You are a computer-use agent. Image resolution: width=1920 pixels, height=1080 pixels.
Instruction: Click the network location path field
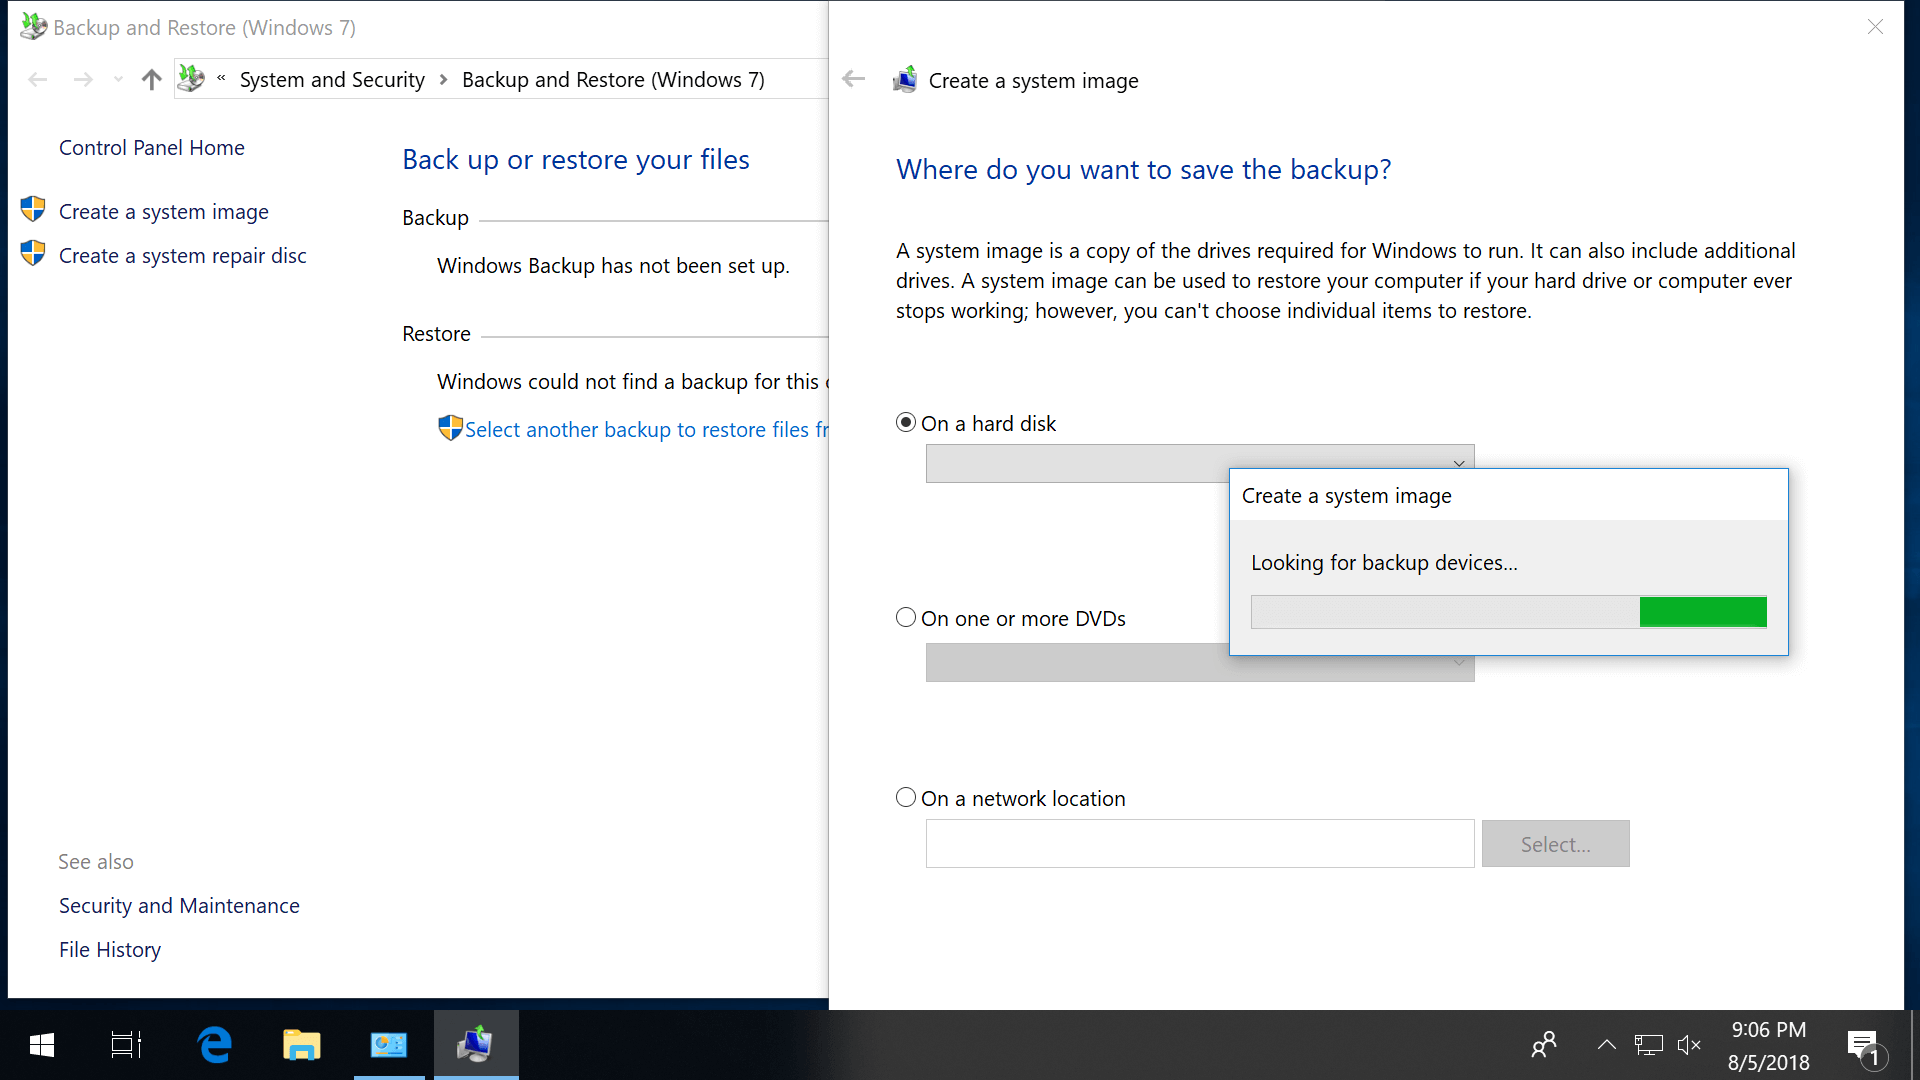[x=1200, y=844]
